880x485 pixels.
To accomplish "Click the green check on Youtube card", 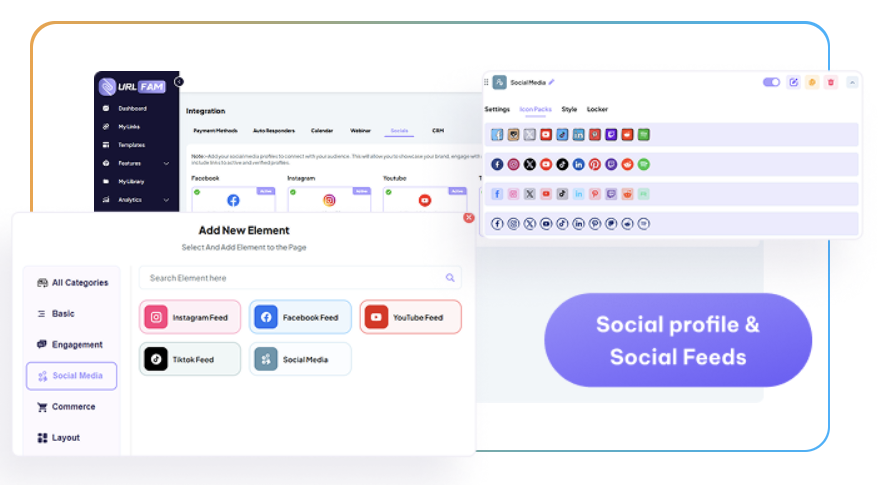I will [x=388, y=192].
